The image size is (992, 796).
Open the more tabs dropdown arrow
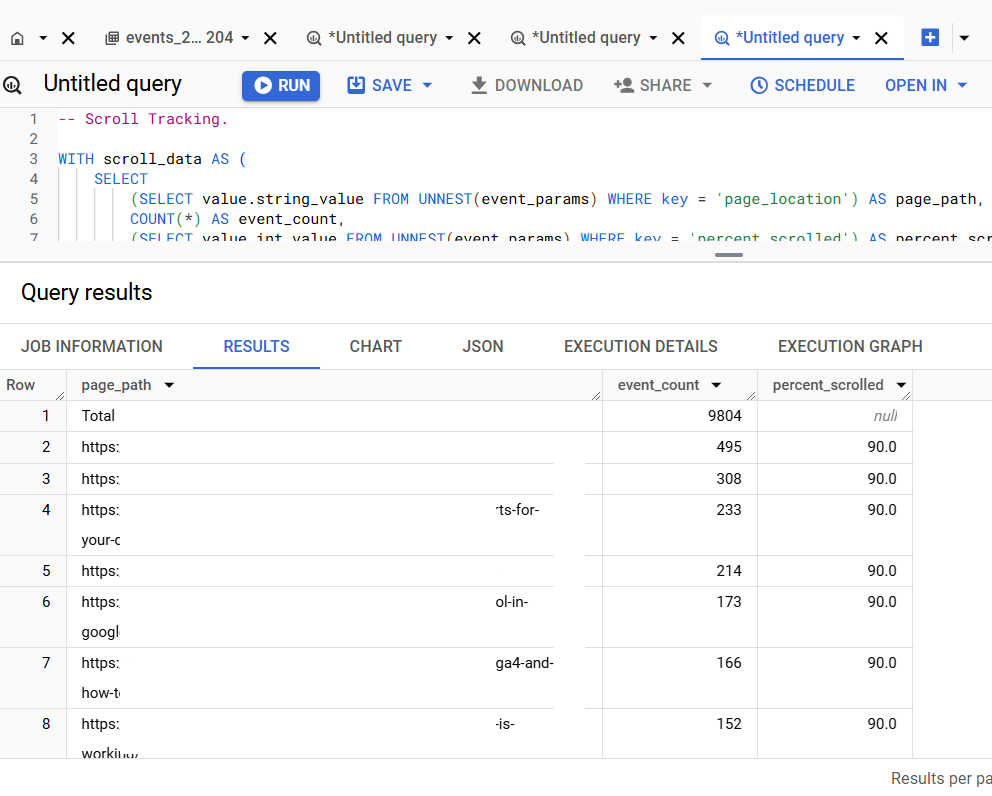coord(964,39)
